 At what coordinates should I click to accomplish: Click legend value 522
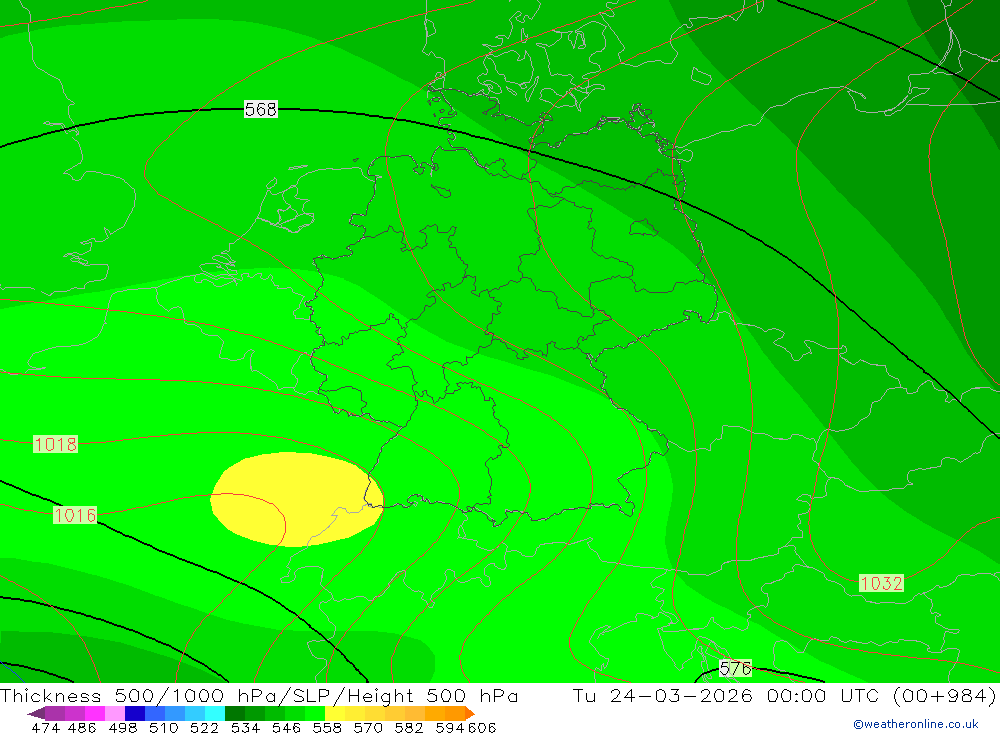[x=204, y=727]
